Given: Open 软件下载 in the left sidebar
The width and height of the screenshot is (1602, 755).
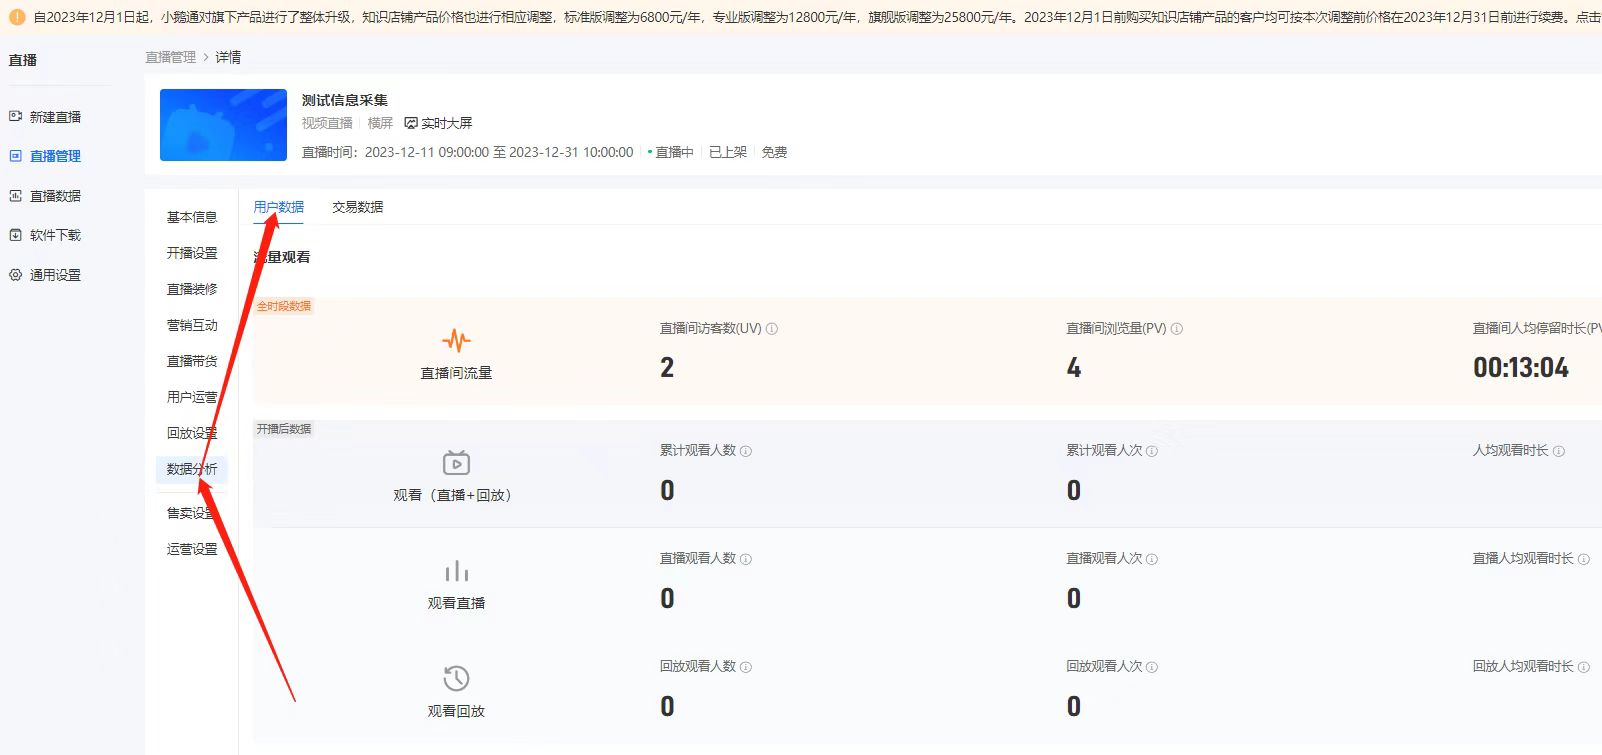Looking at the screenshot, I should pyautogui.click(x=55, y=235).
